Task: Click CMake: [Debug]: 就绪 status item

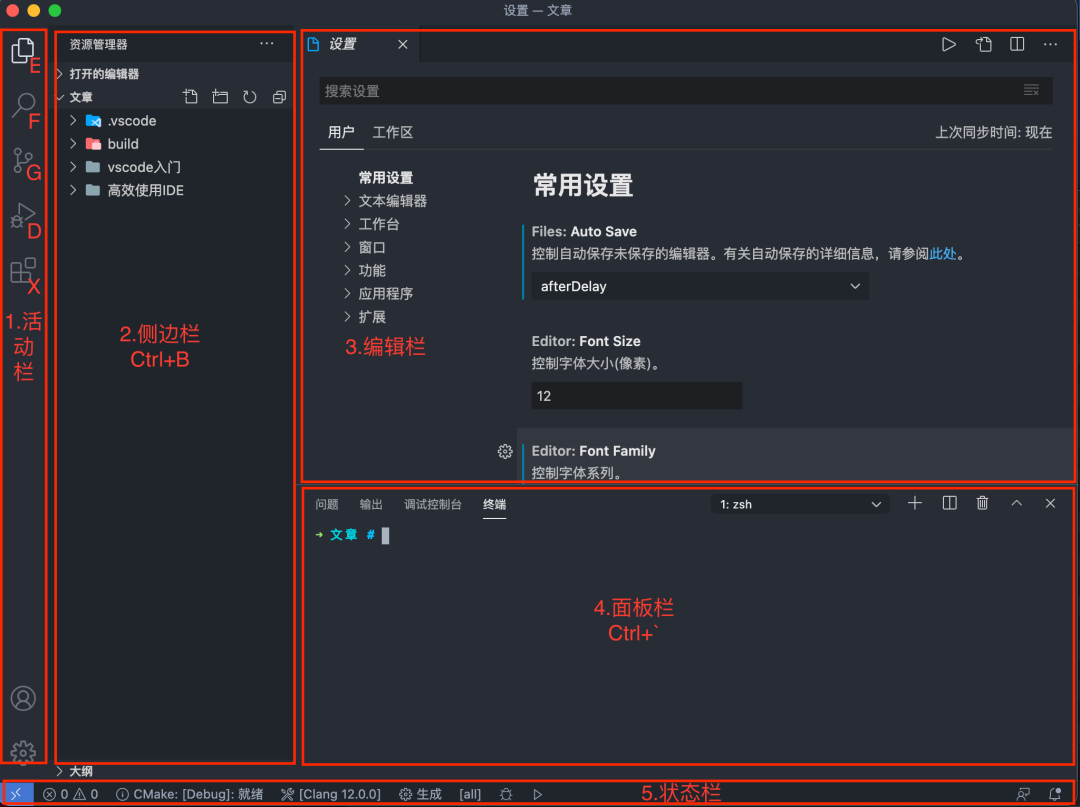Action: point(189,794)
